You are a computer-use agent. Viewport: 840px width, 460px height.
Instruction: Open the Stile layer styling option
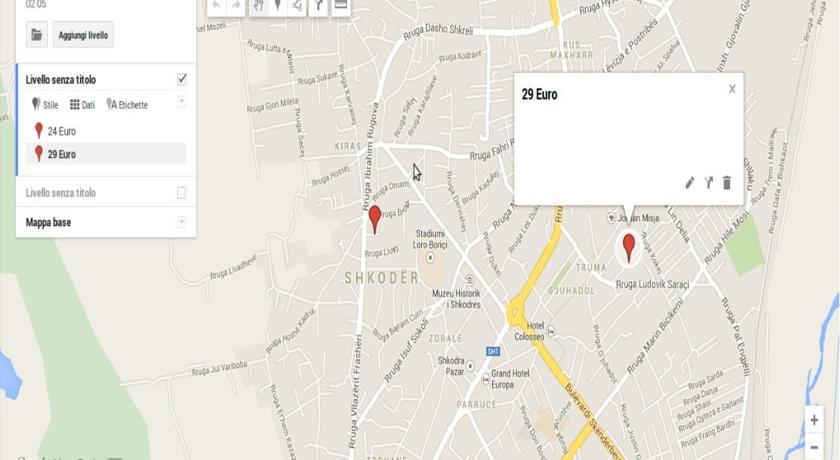click(x=45, y=104)
